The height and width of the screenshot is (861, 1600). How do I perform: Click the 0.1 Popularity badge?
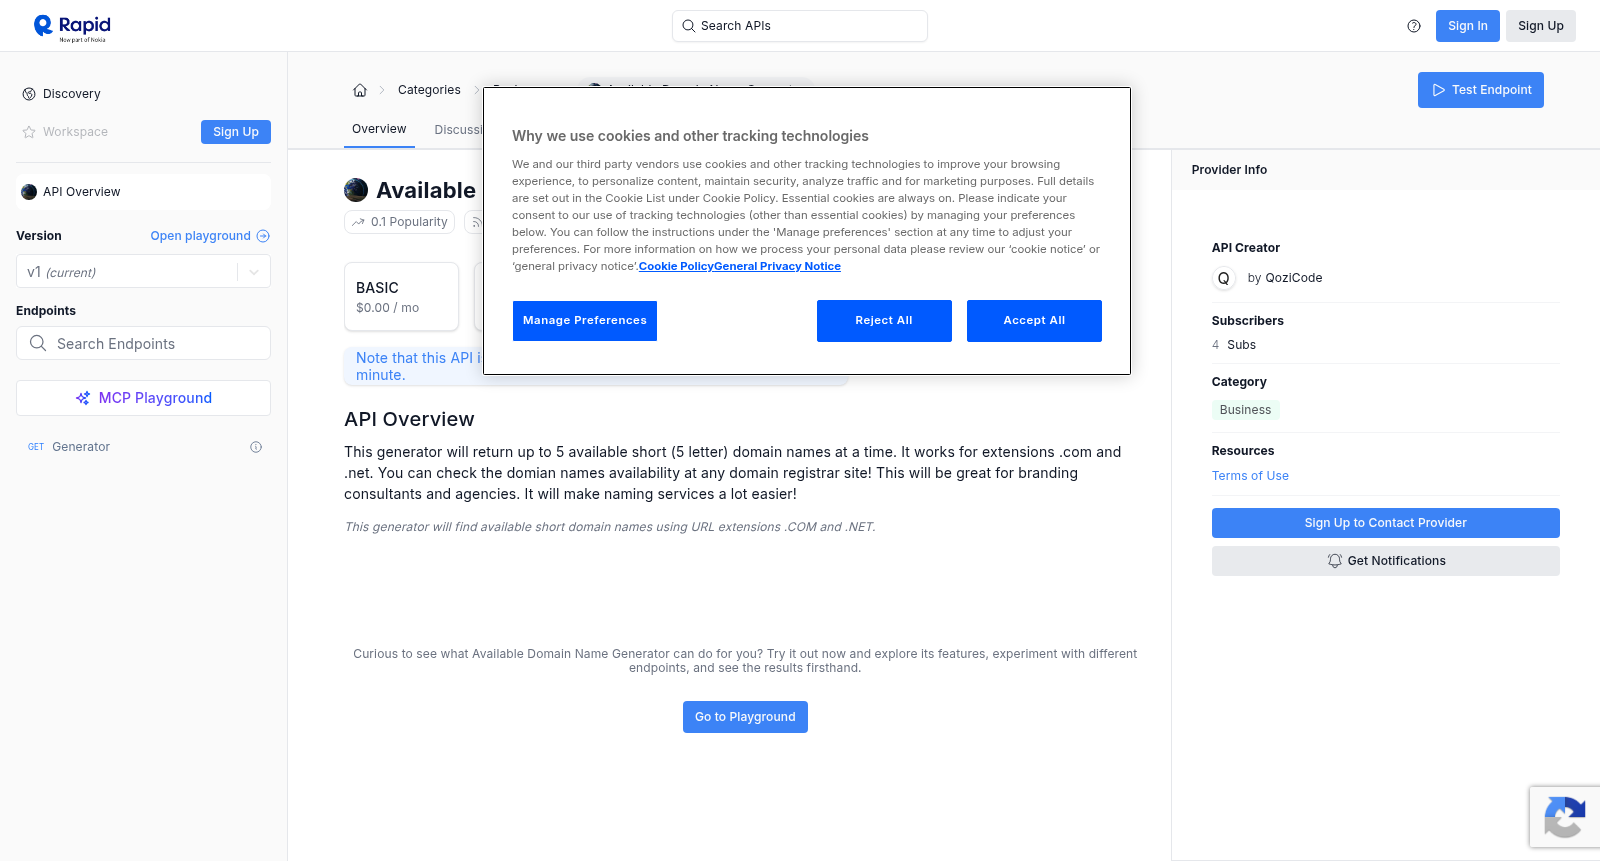400,222
